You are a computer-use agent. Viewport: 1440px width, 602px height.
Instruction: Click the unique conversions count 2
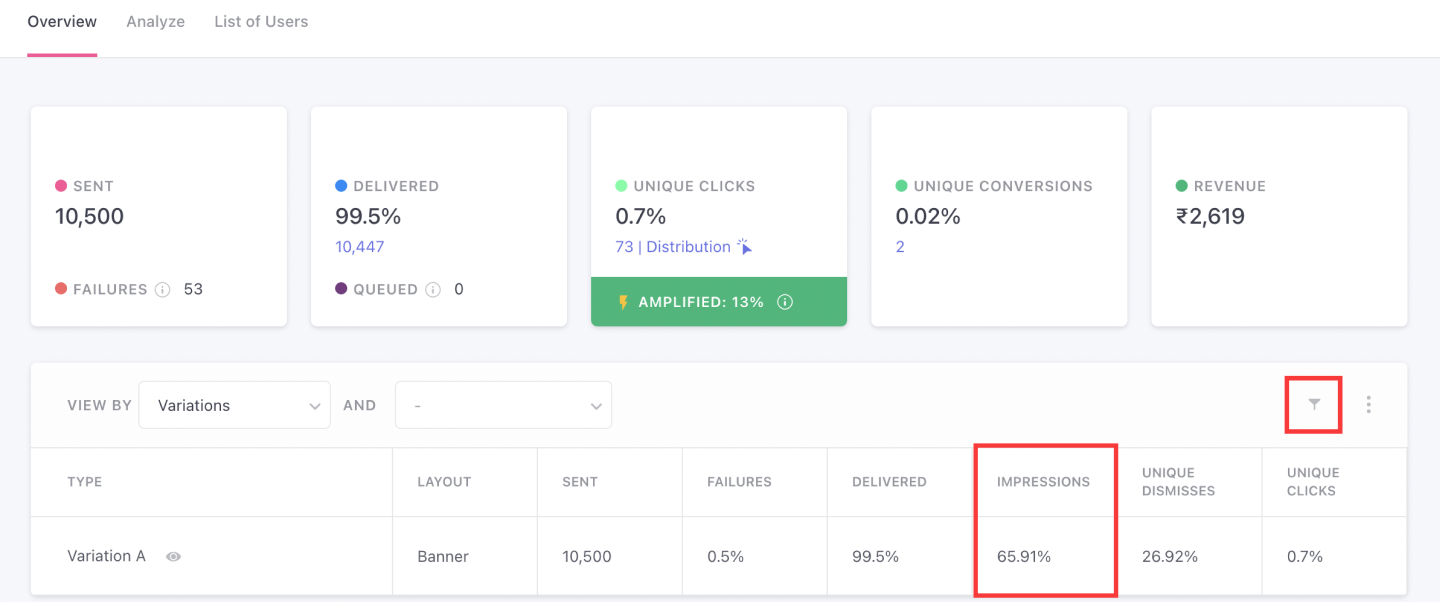click(900, 247)
